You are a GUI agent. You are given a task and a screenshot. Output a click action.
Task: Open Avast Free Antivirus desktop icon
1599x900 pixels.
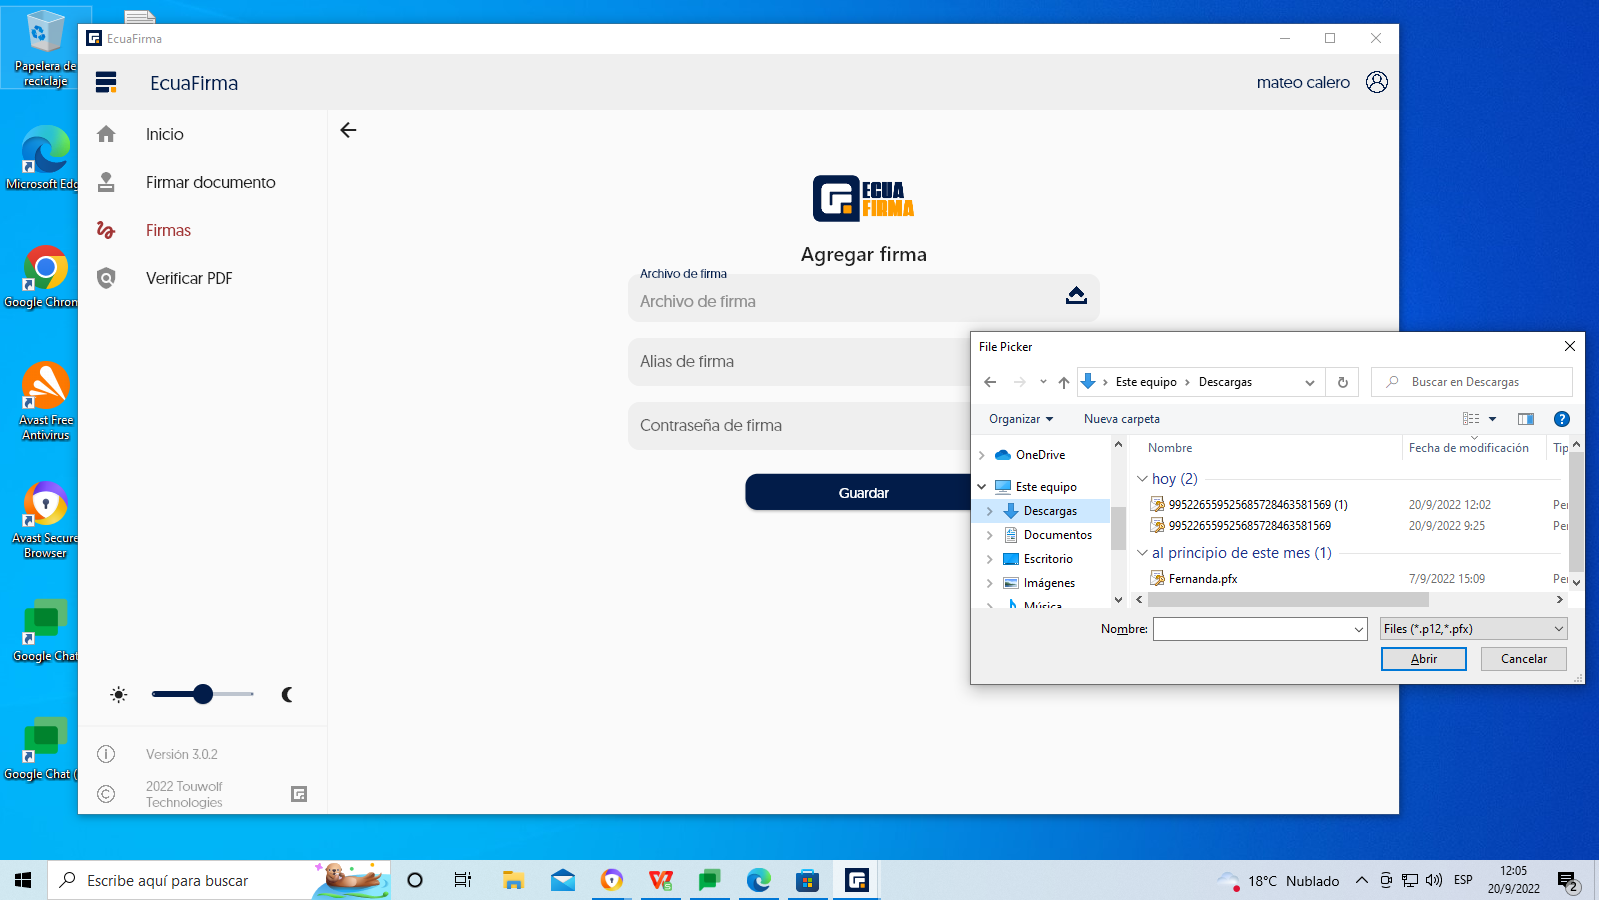45,400
